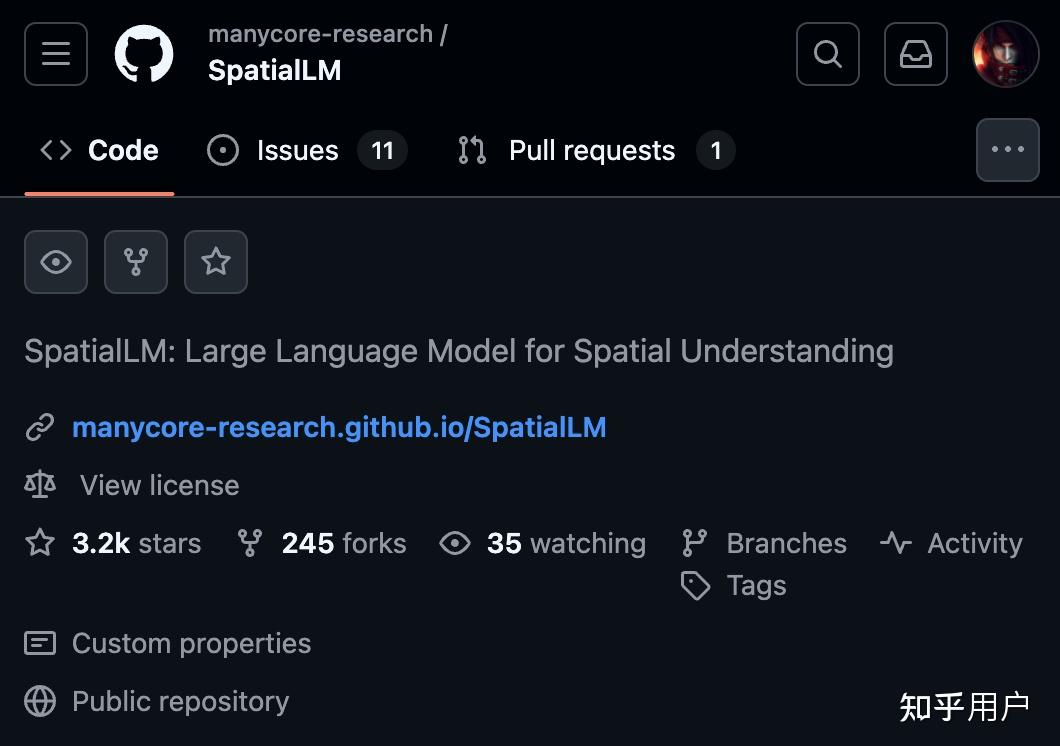Screen dimensions: 1060x746
Task: Switch to the Code tab
Action: 100,150
